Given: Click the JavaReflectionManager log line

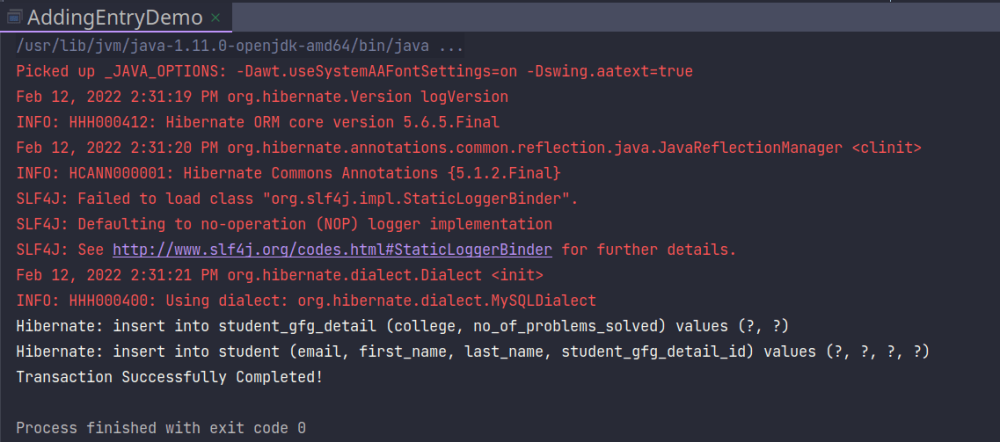Looking at the screenshot, I should pos(467,148).
